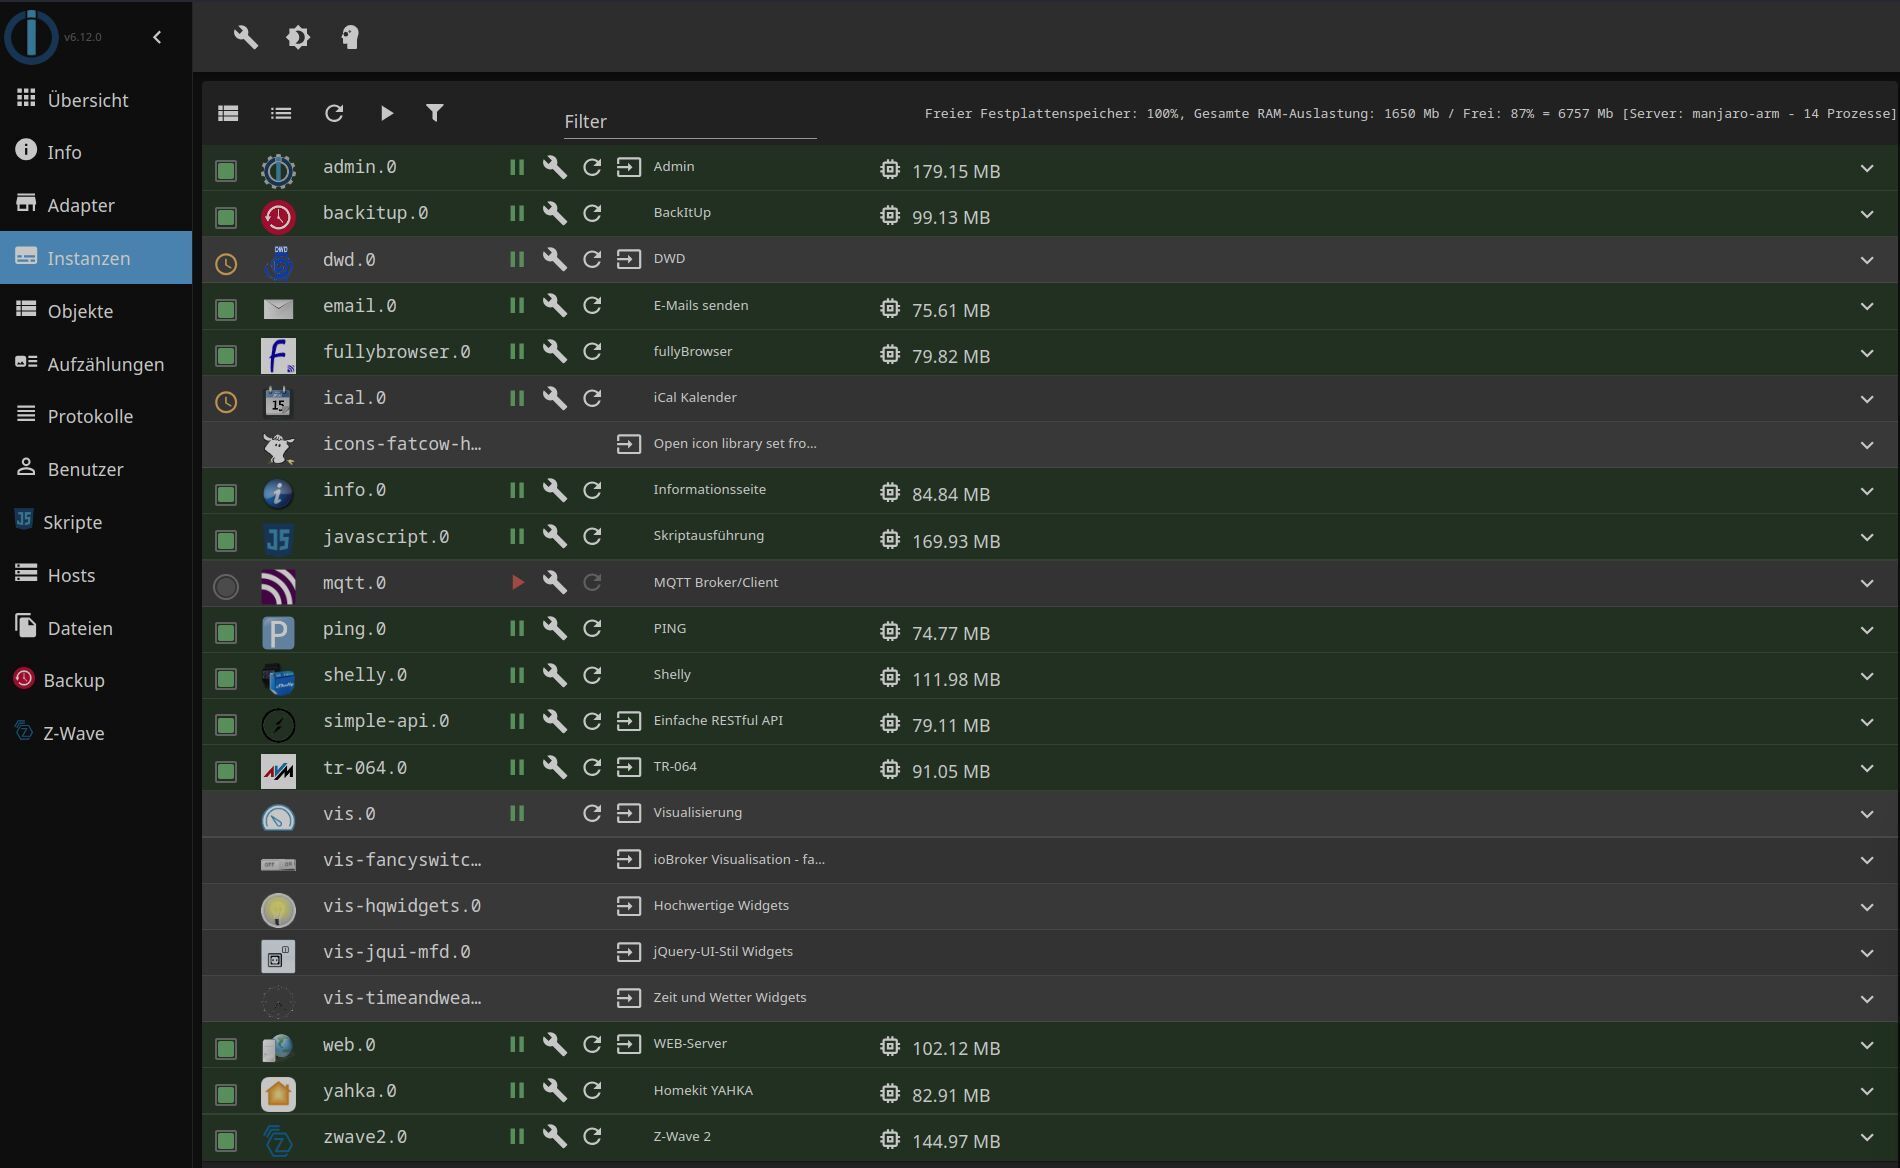Image resolution: width=1900 pixels, height=1168 pixels.
Task: Open the link icon for web.0
Action: pos(628,1044)
